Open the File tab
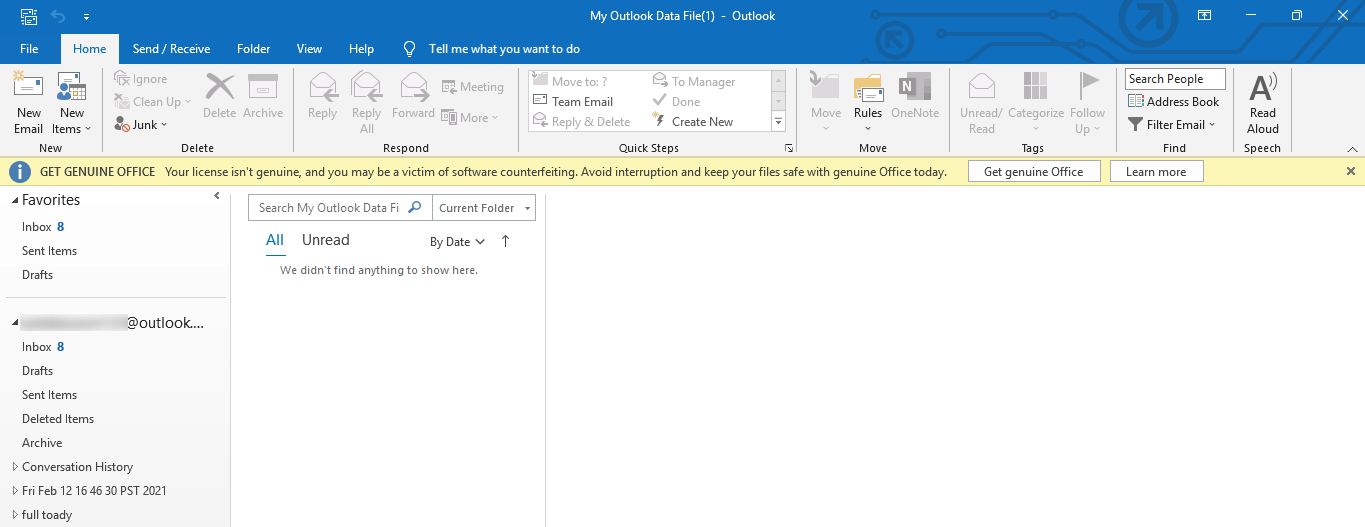This screenshot has width=1365, height=527. point(29,48)
